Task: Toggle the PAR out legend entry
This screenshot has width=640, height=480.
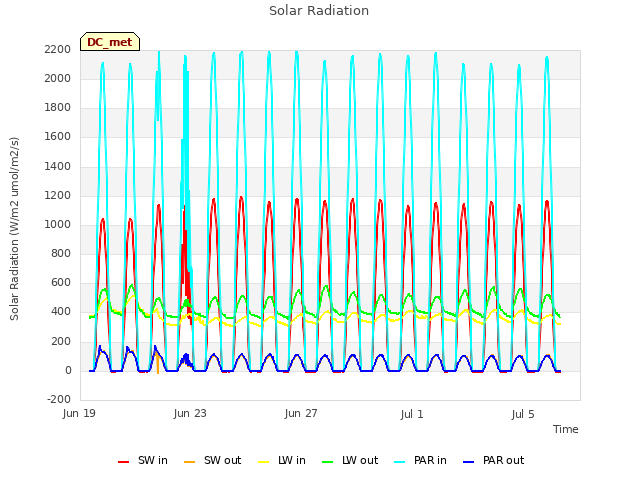Action: [493, 460]
